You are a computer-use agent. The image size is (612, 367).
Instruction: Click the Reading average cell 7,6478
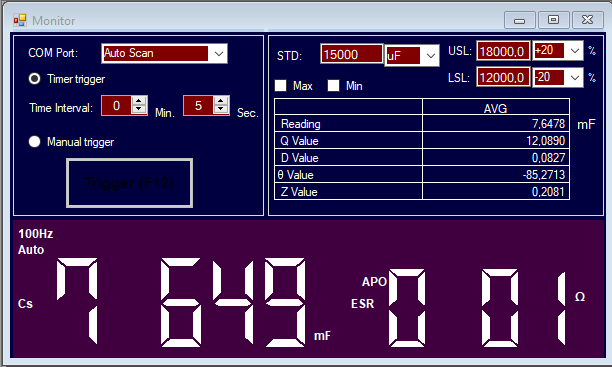(x=496, y=124)
